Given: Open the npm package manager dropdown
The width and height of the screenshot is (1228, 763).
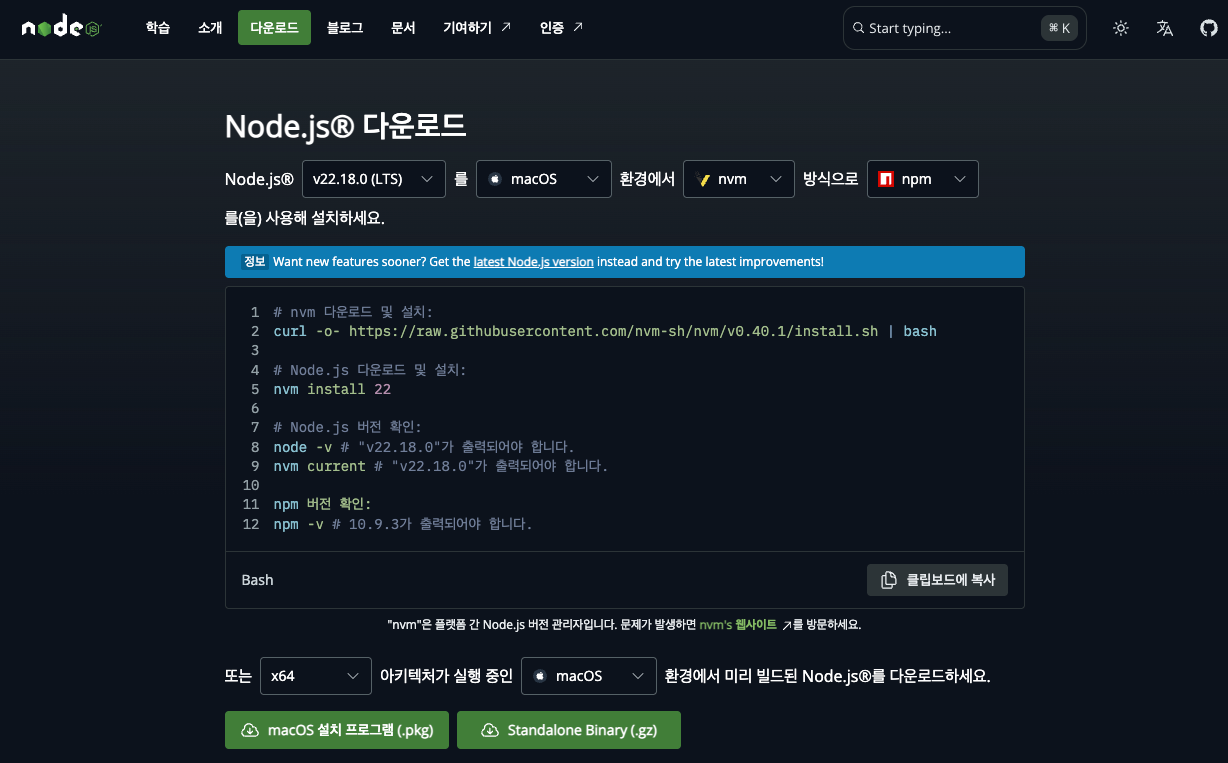Looking at the screenshot, I should (x=922, y=179).
